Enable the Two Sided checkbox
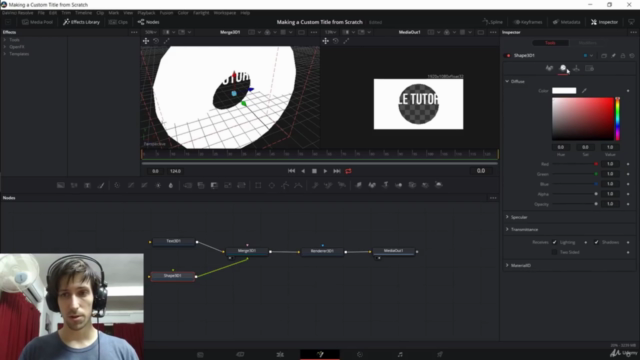640x360 pixels. click(x=554, y=252)
